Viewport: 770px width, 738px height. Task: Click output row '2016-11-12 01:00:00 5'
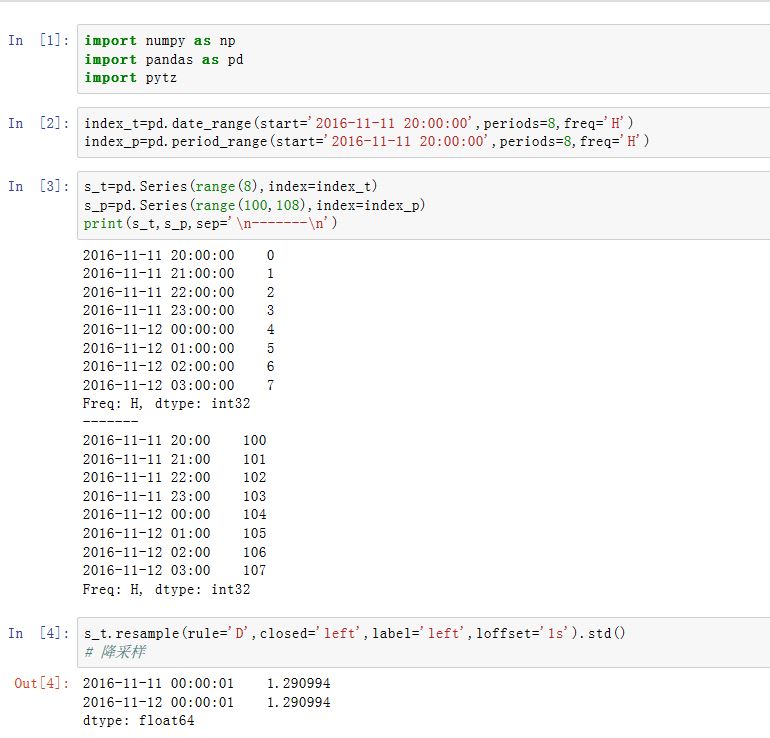click(178, 348)
